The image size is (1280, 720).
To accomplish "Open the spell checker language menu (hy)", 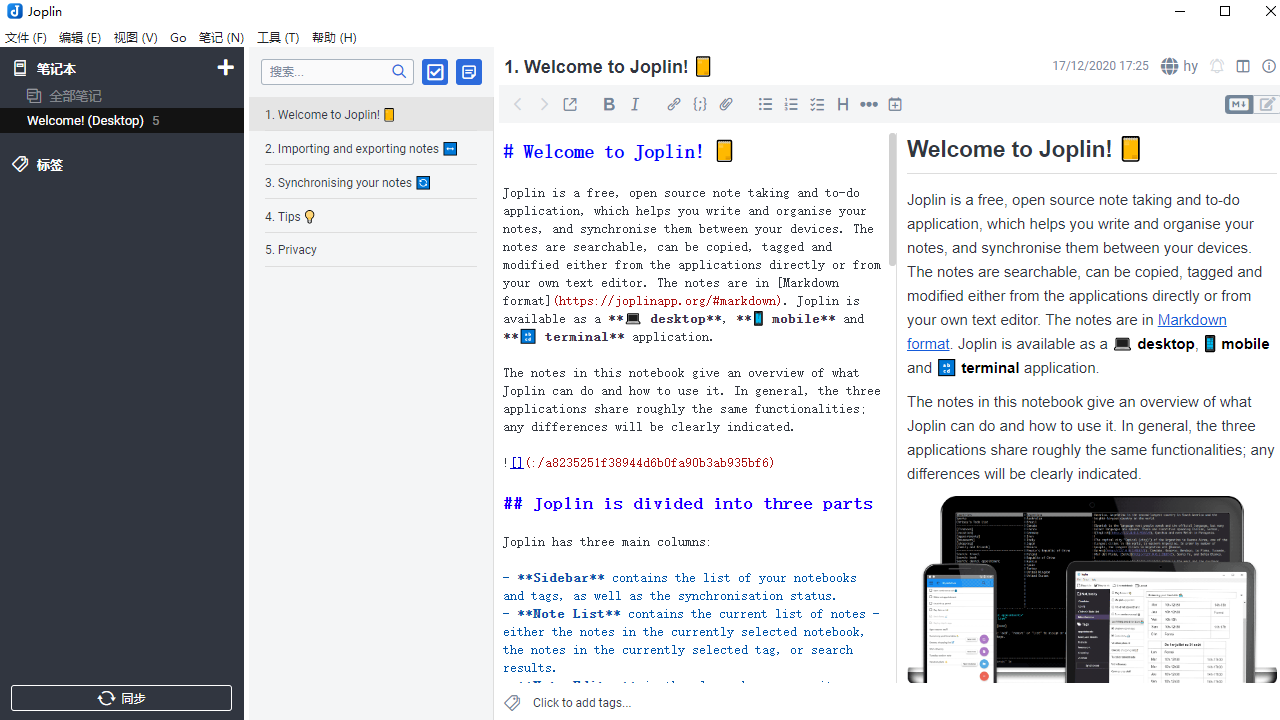I will point(1179,67).
